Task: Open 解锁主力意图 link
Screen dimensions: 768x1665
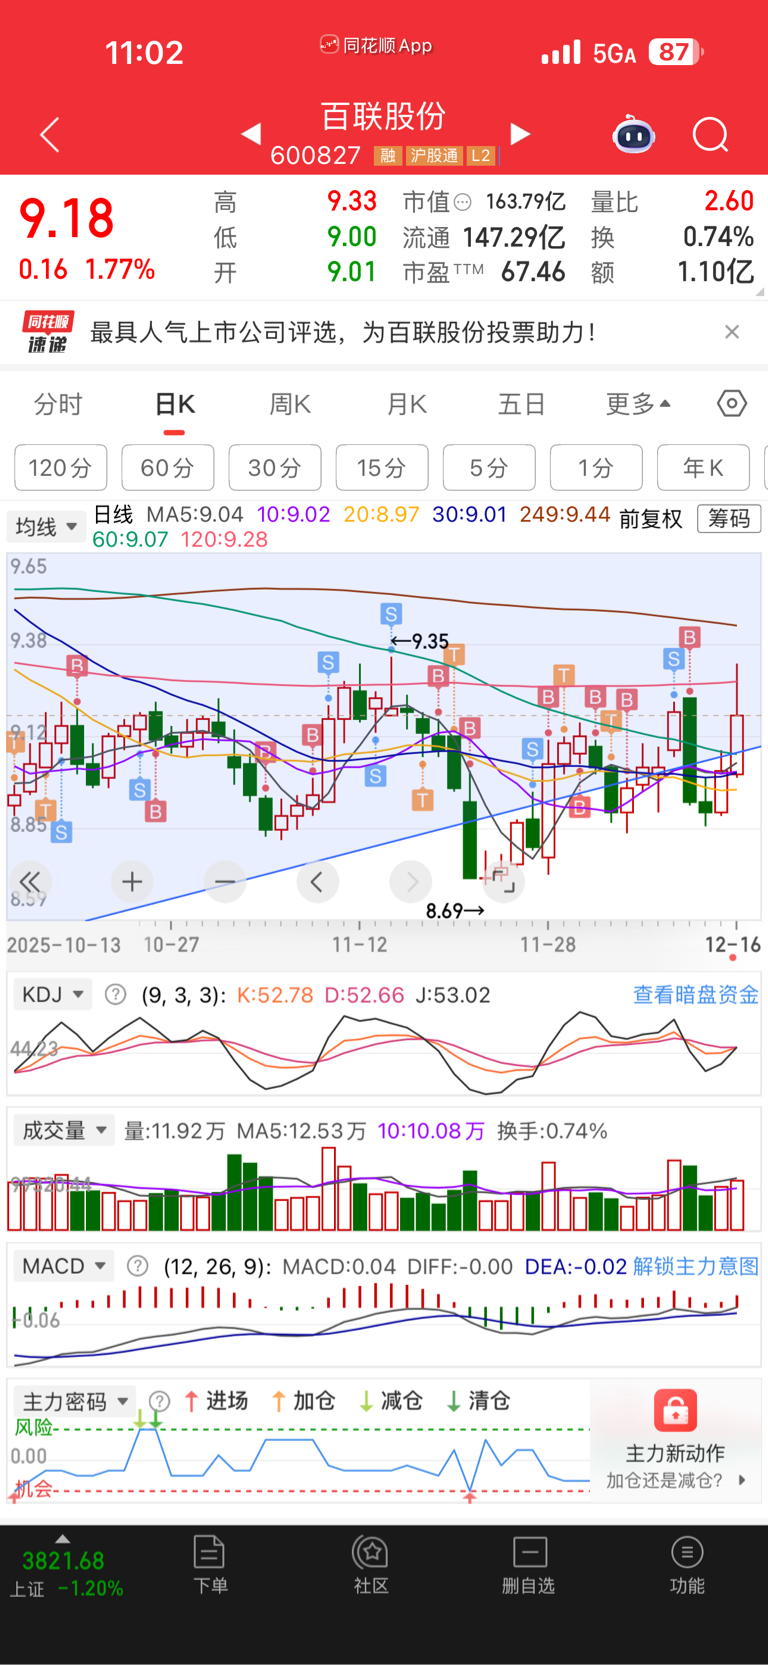Action: 696,1267
